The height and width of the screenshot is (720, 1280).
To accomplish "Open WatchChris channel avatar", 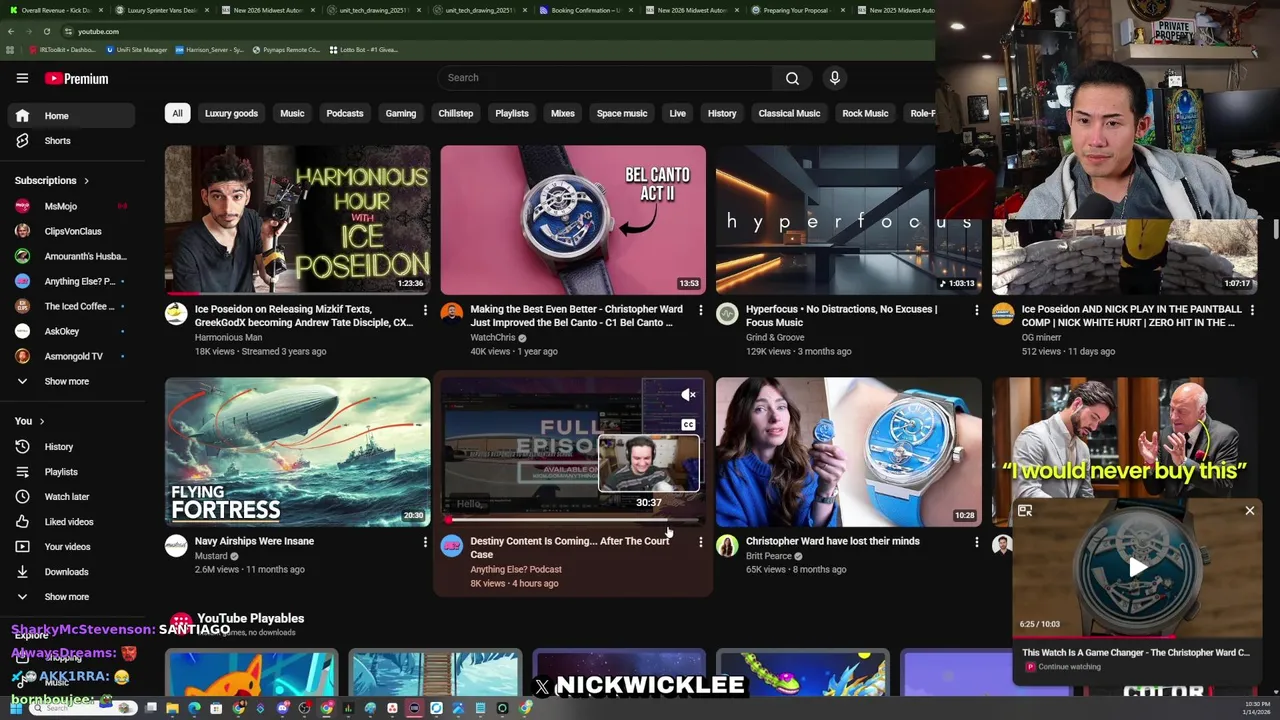I will tap(452, 314).
